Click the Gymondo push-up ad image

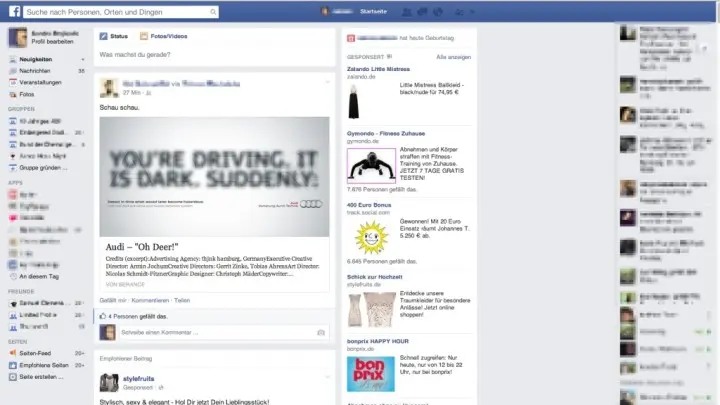coord(371,165)
